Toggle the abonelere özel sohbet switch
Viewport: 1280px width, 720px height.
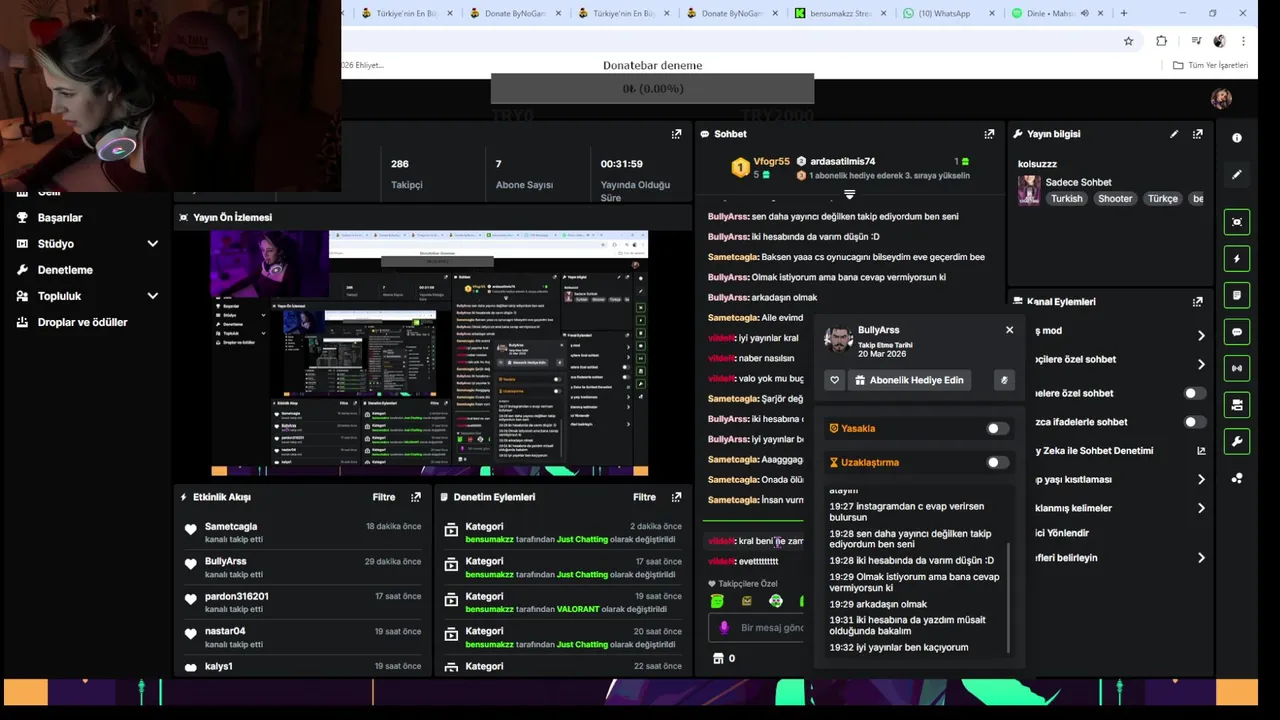[1193, 393]
